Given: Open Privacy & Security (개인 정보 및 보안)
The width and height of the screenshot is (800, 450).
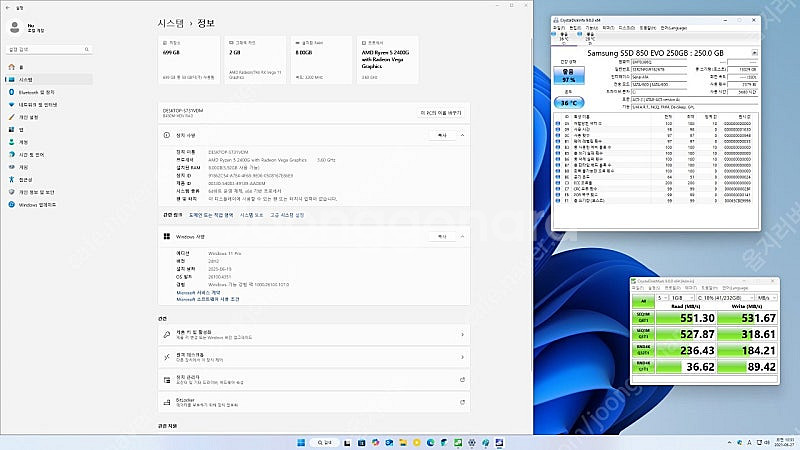Looking at the screenshot, I should click(x=48, y=192).
